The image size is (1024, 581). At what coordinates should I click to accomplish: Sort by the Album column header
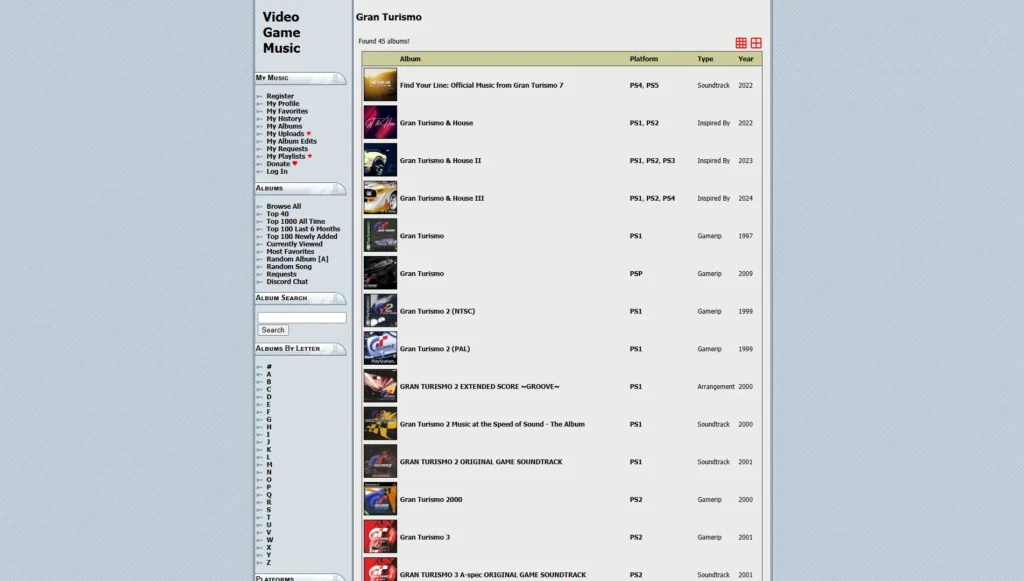pos(410,59)
